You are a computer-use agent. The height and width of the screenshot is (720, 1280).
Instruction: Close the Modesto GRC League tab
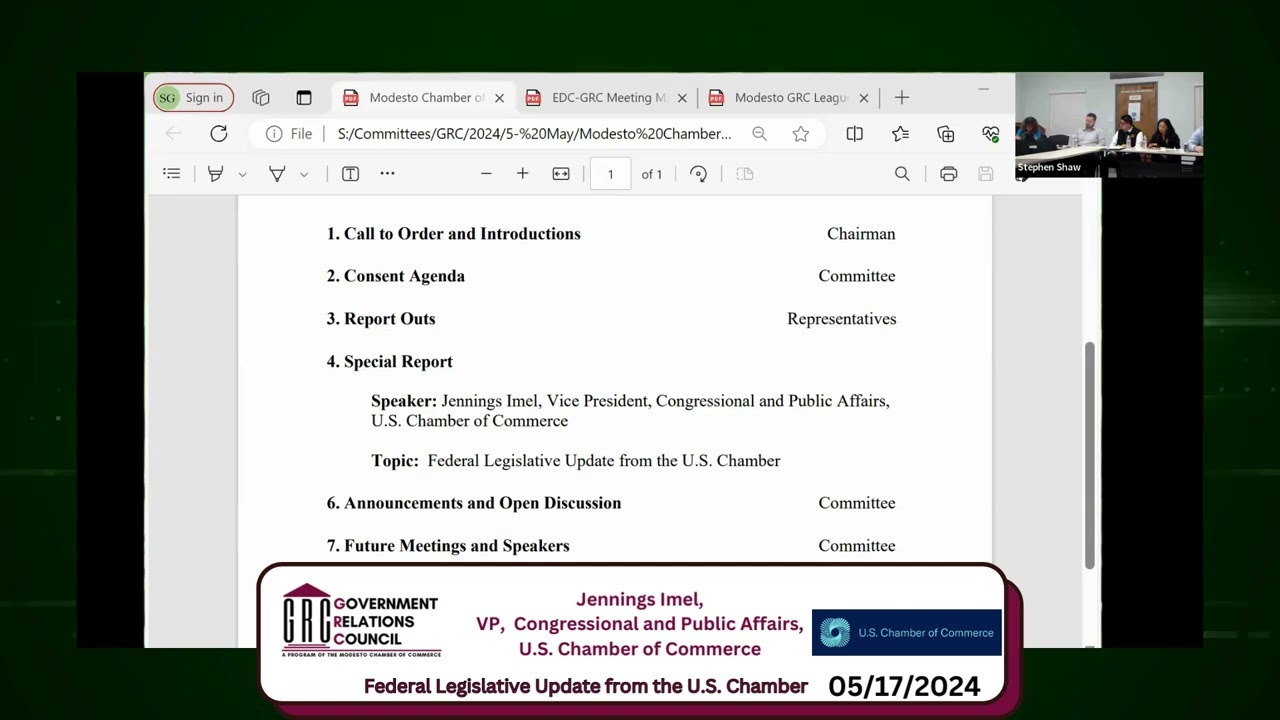point(864,98)
